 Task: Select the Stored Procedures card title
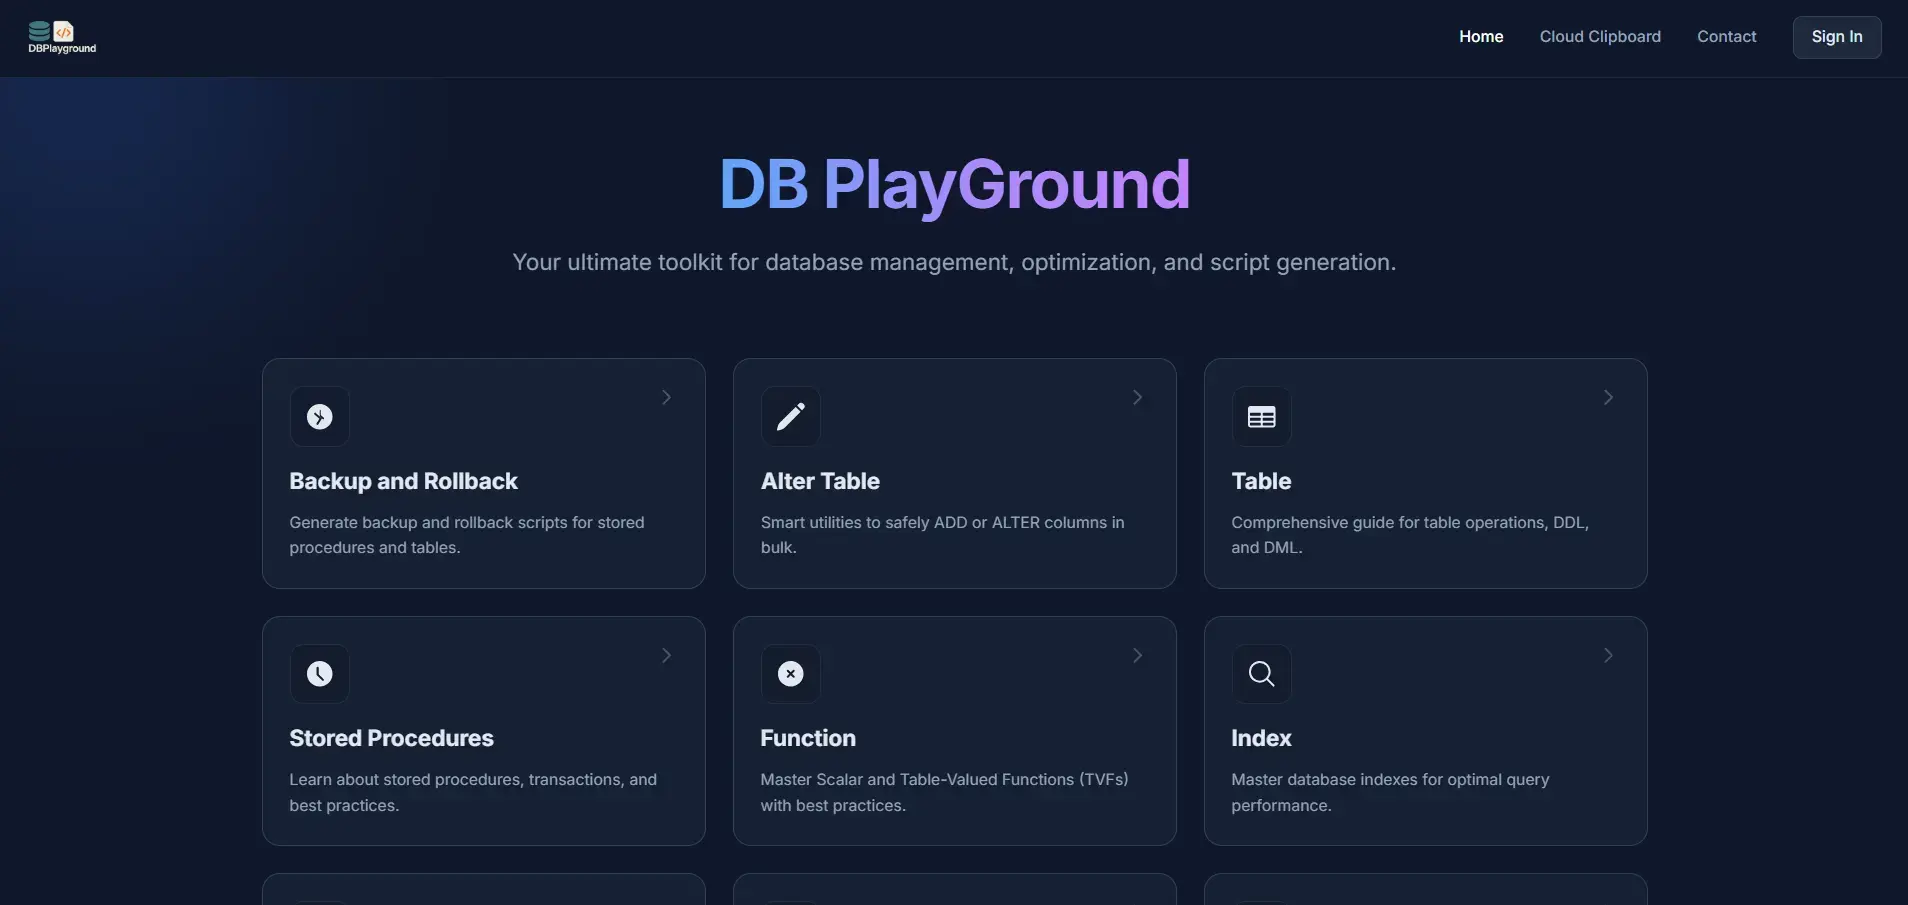[391, 738]
